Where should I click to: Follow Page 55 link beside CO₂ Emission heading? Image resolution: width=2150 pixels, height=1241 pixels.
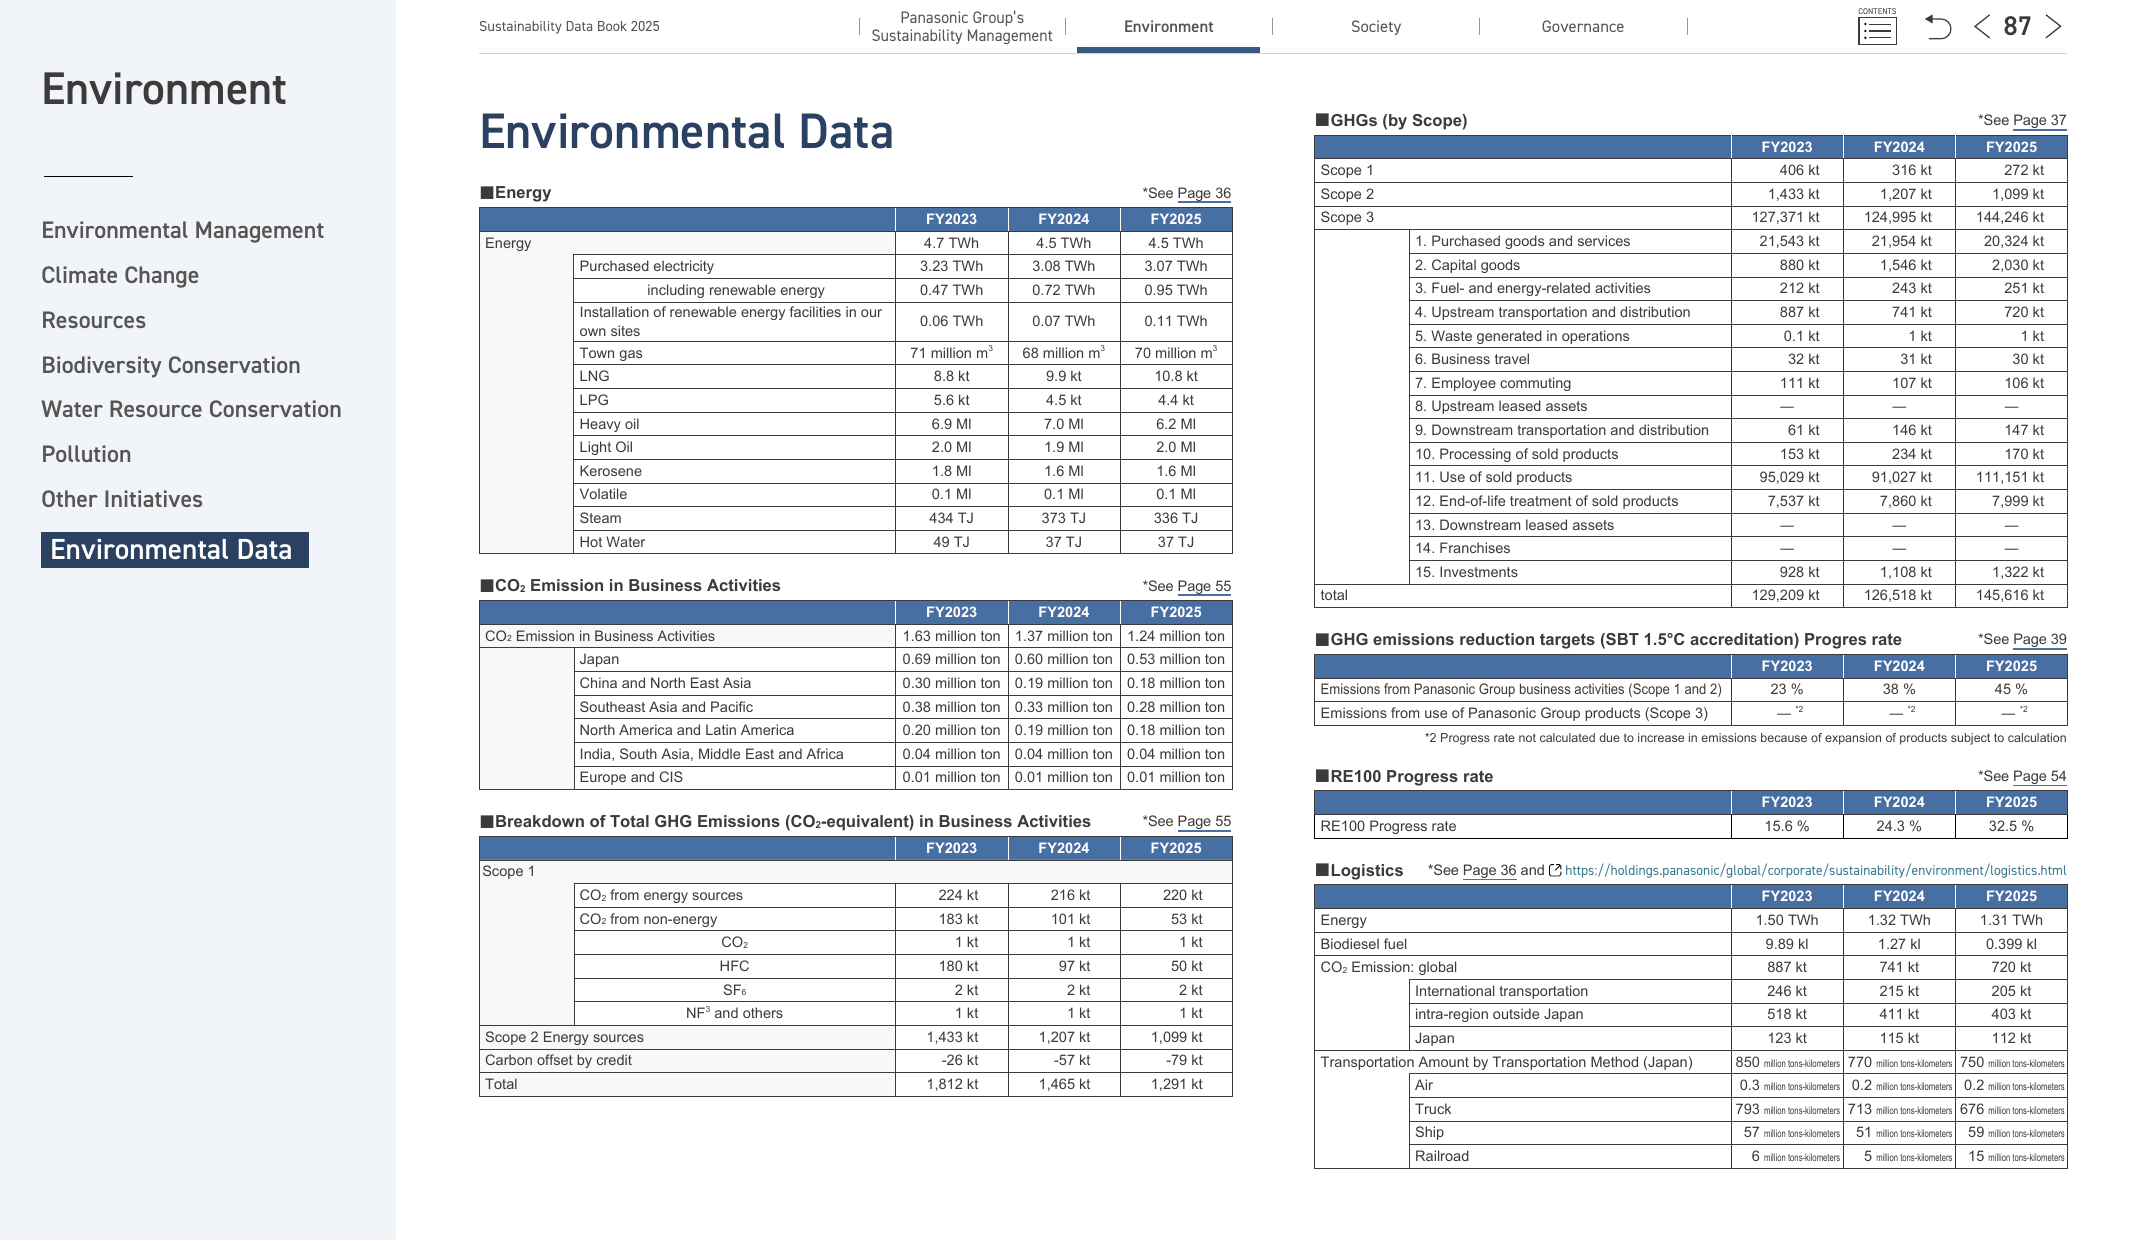point(1204,586)
